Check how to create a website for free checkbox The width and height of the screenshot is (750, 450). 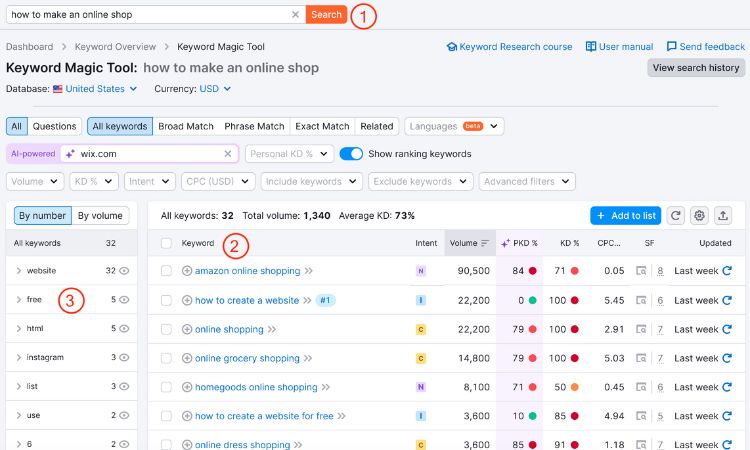(166, 416)
